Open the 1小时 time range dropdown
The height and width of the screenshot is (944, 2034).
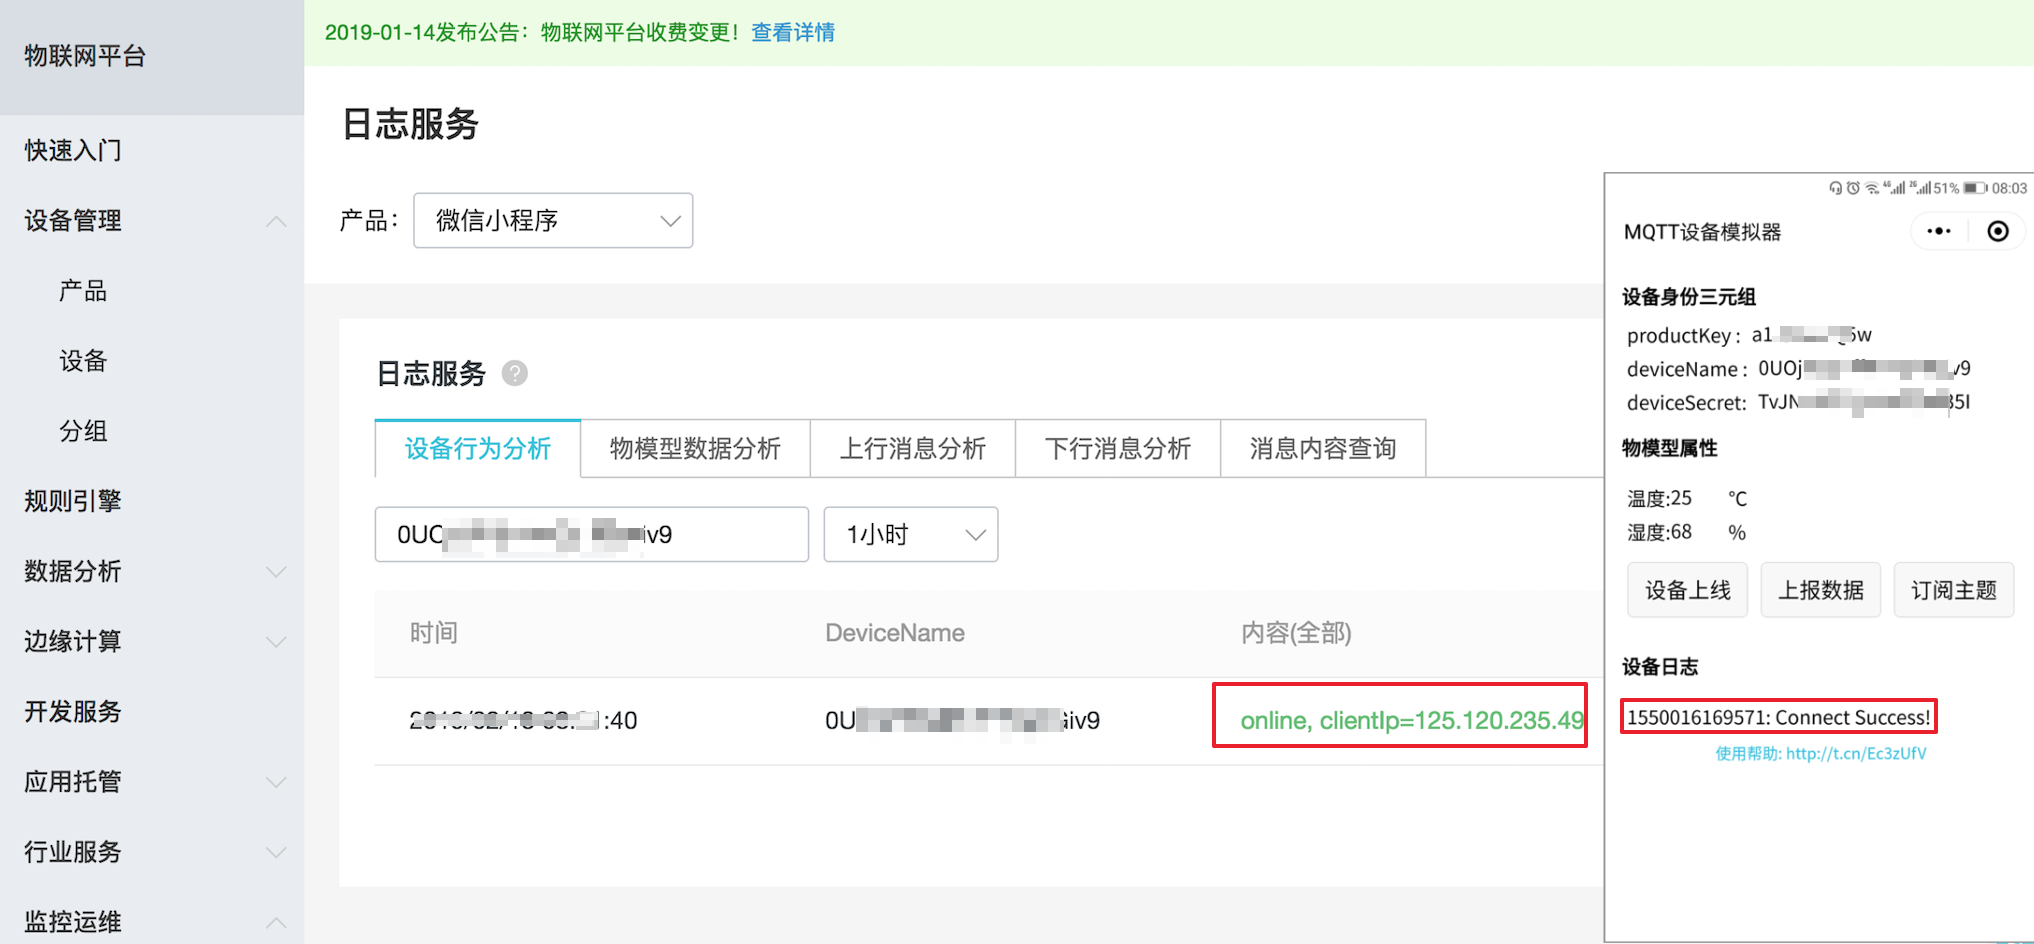(911, 534)
